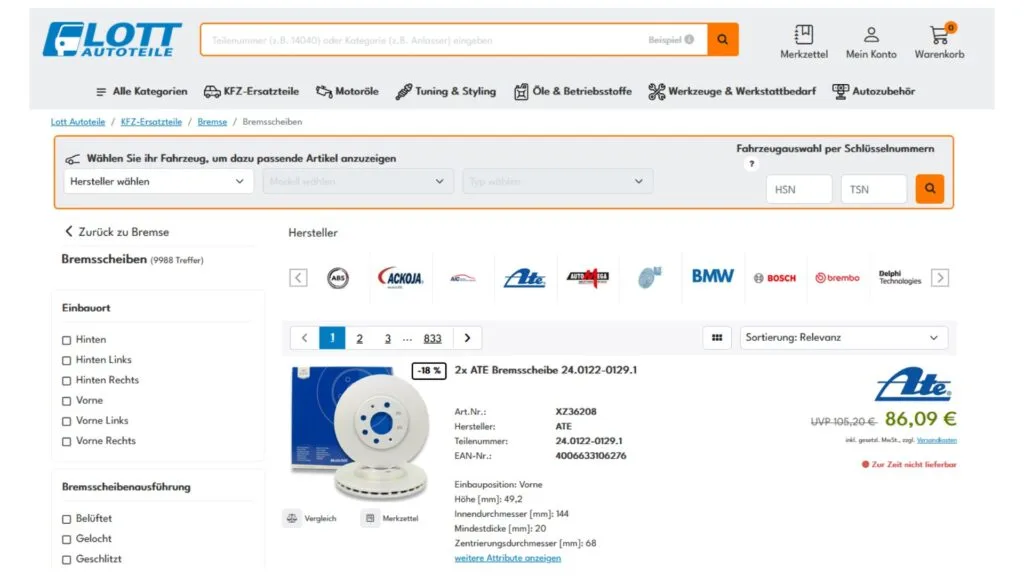Switch to grid view icon
Image resolution: width=1024 pixels, height=576 pixels.
pos(717,338)
